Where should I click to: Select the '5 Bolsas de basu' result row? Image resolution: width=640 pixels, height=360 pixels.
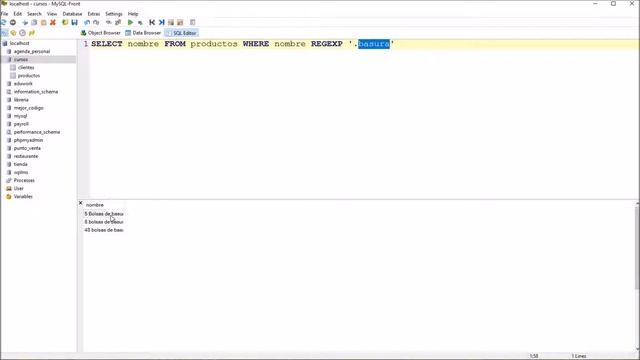(104, 214)
